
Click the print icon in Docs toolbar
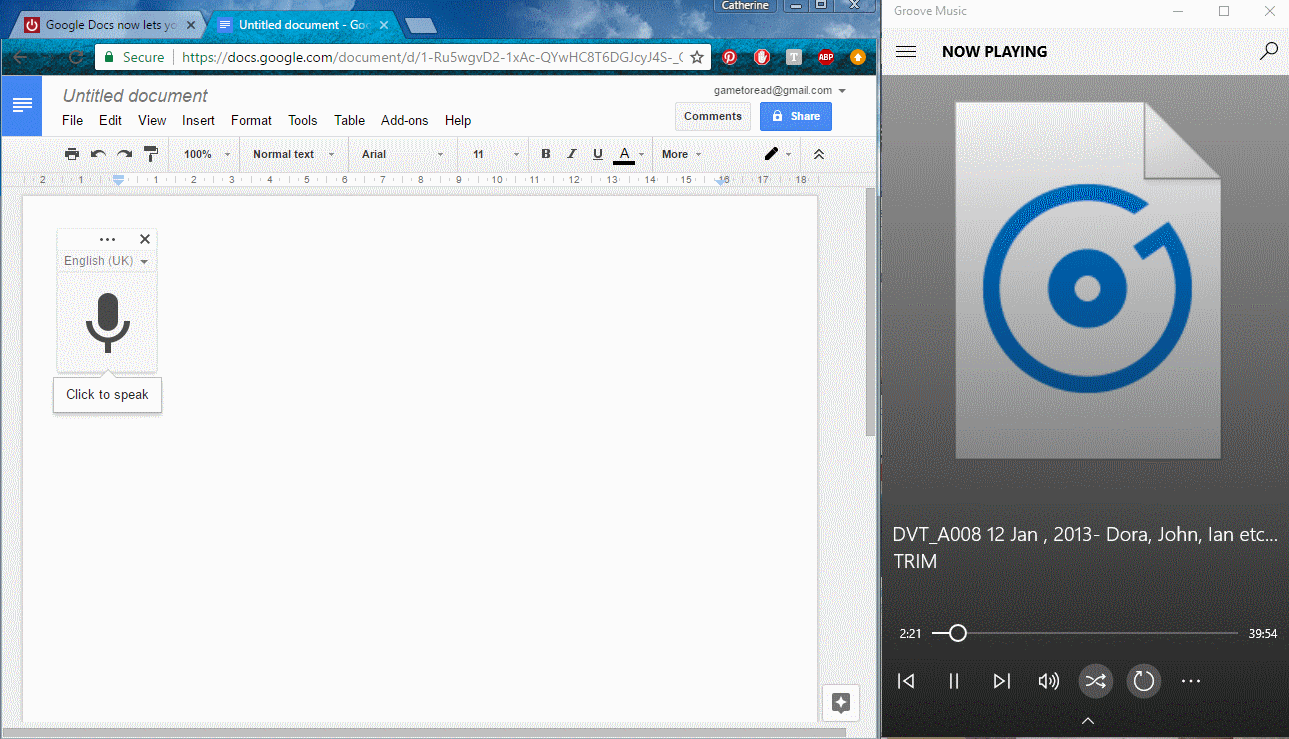tap(72, 154)
